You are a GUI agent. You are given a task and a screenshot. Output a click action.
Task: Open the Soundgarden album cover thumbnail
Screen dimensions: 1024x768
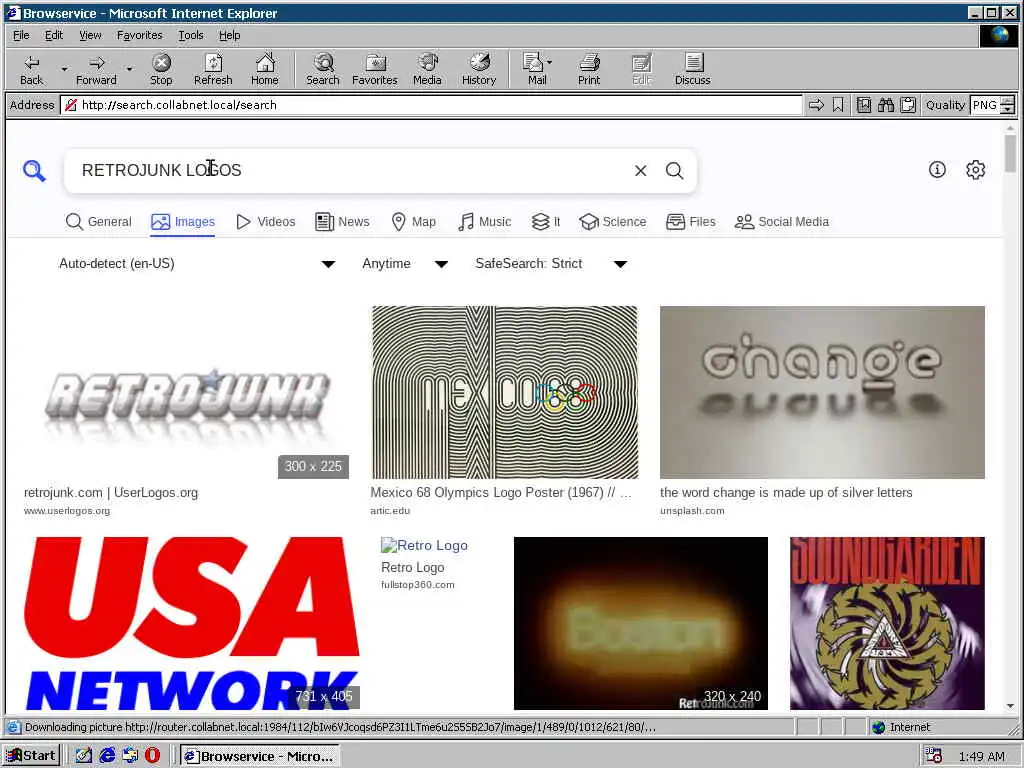887,623
